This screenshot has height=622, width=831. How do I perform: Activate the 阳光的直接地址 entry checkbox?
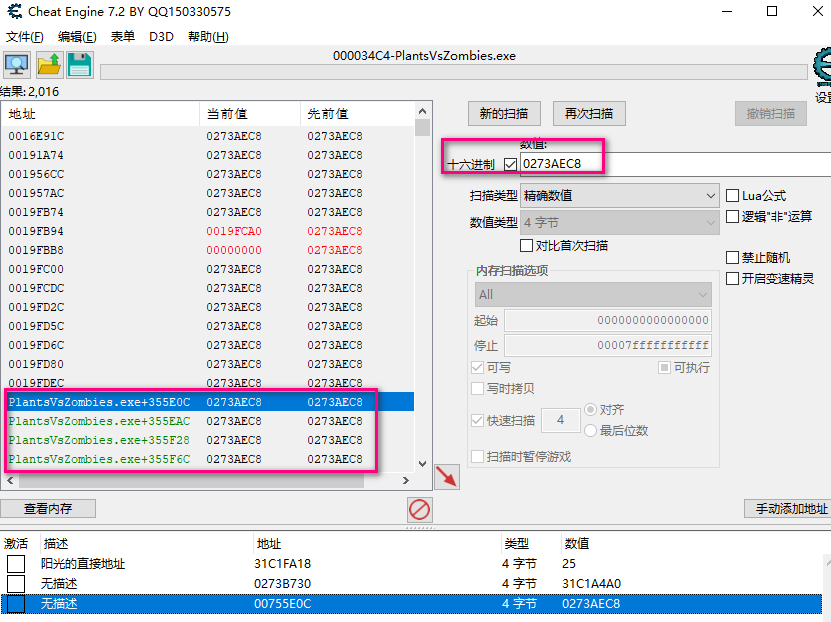point(16,564)
